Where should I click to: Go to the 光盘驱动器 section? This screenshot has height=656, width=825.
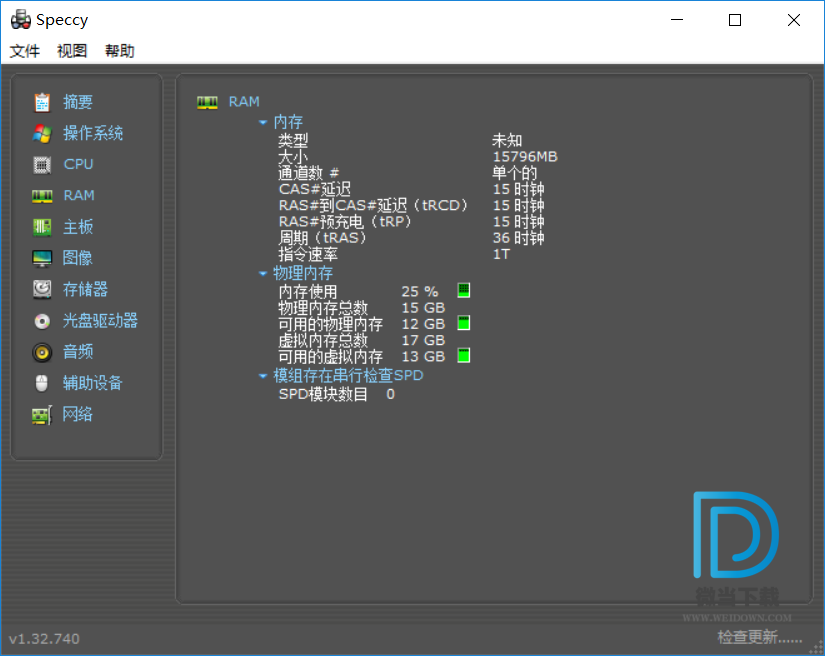(100, 320)
